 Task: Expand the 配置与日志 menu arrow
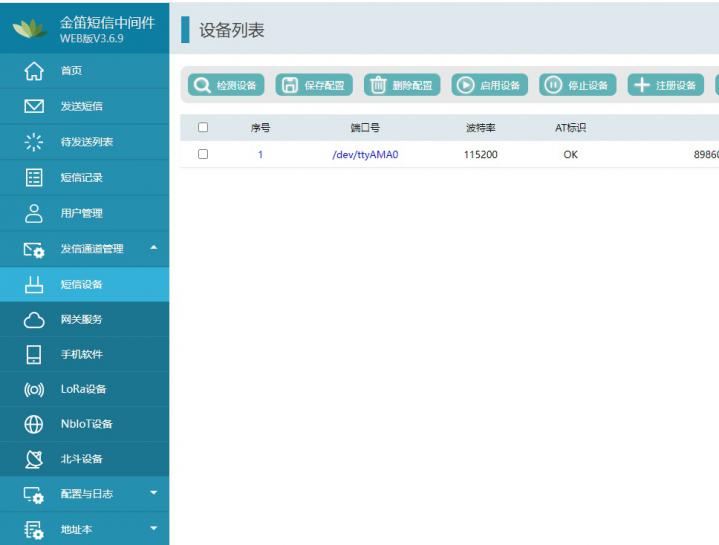154,493
